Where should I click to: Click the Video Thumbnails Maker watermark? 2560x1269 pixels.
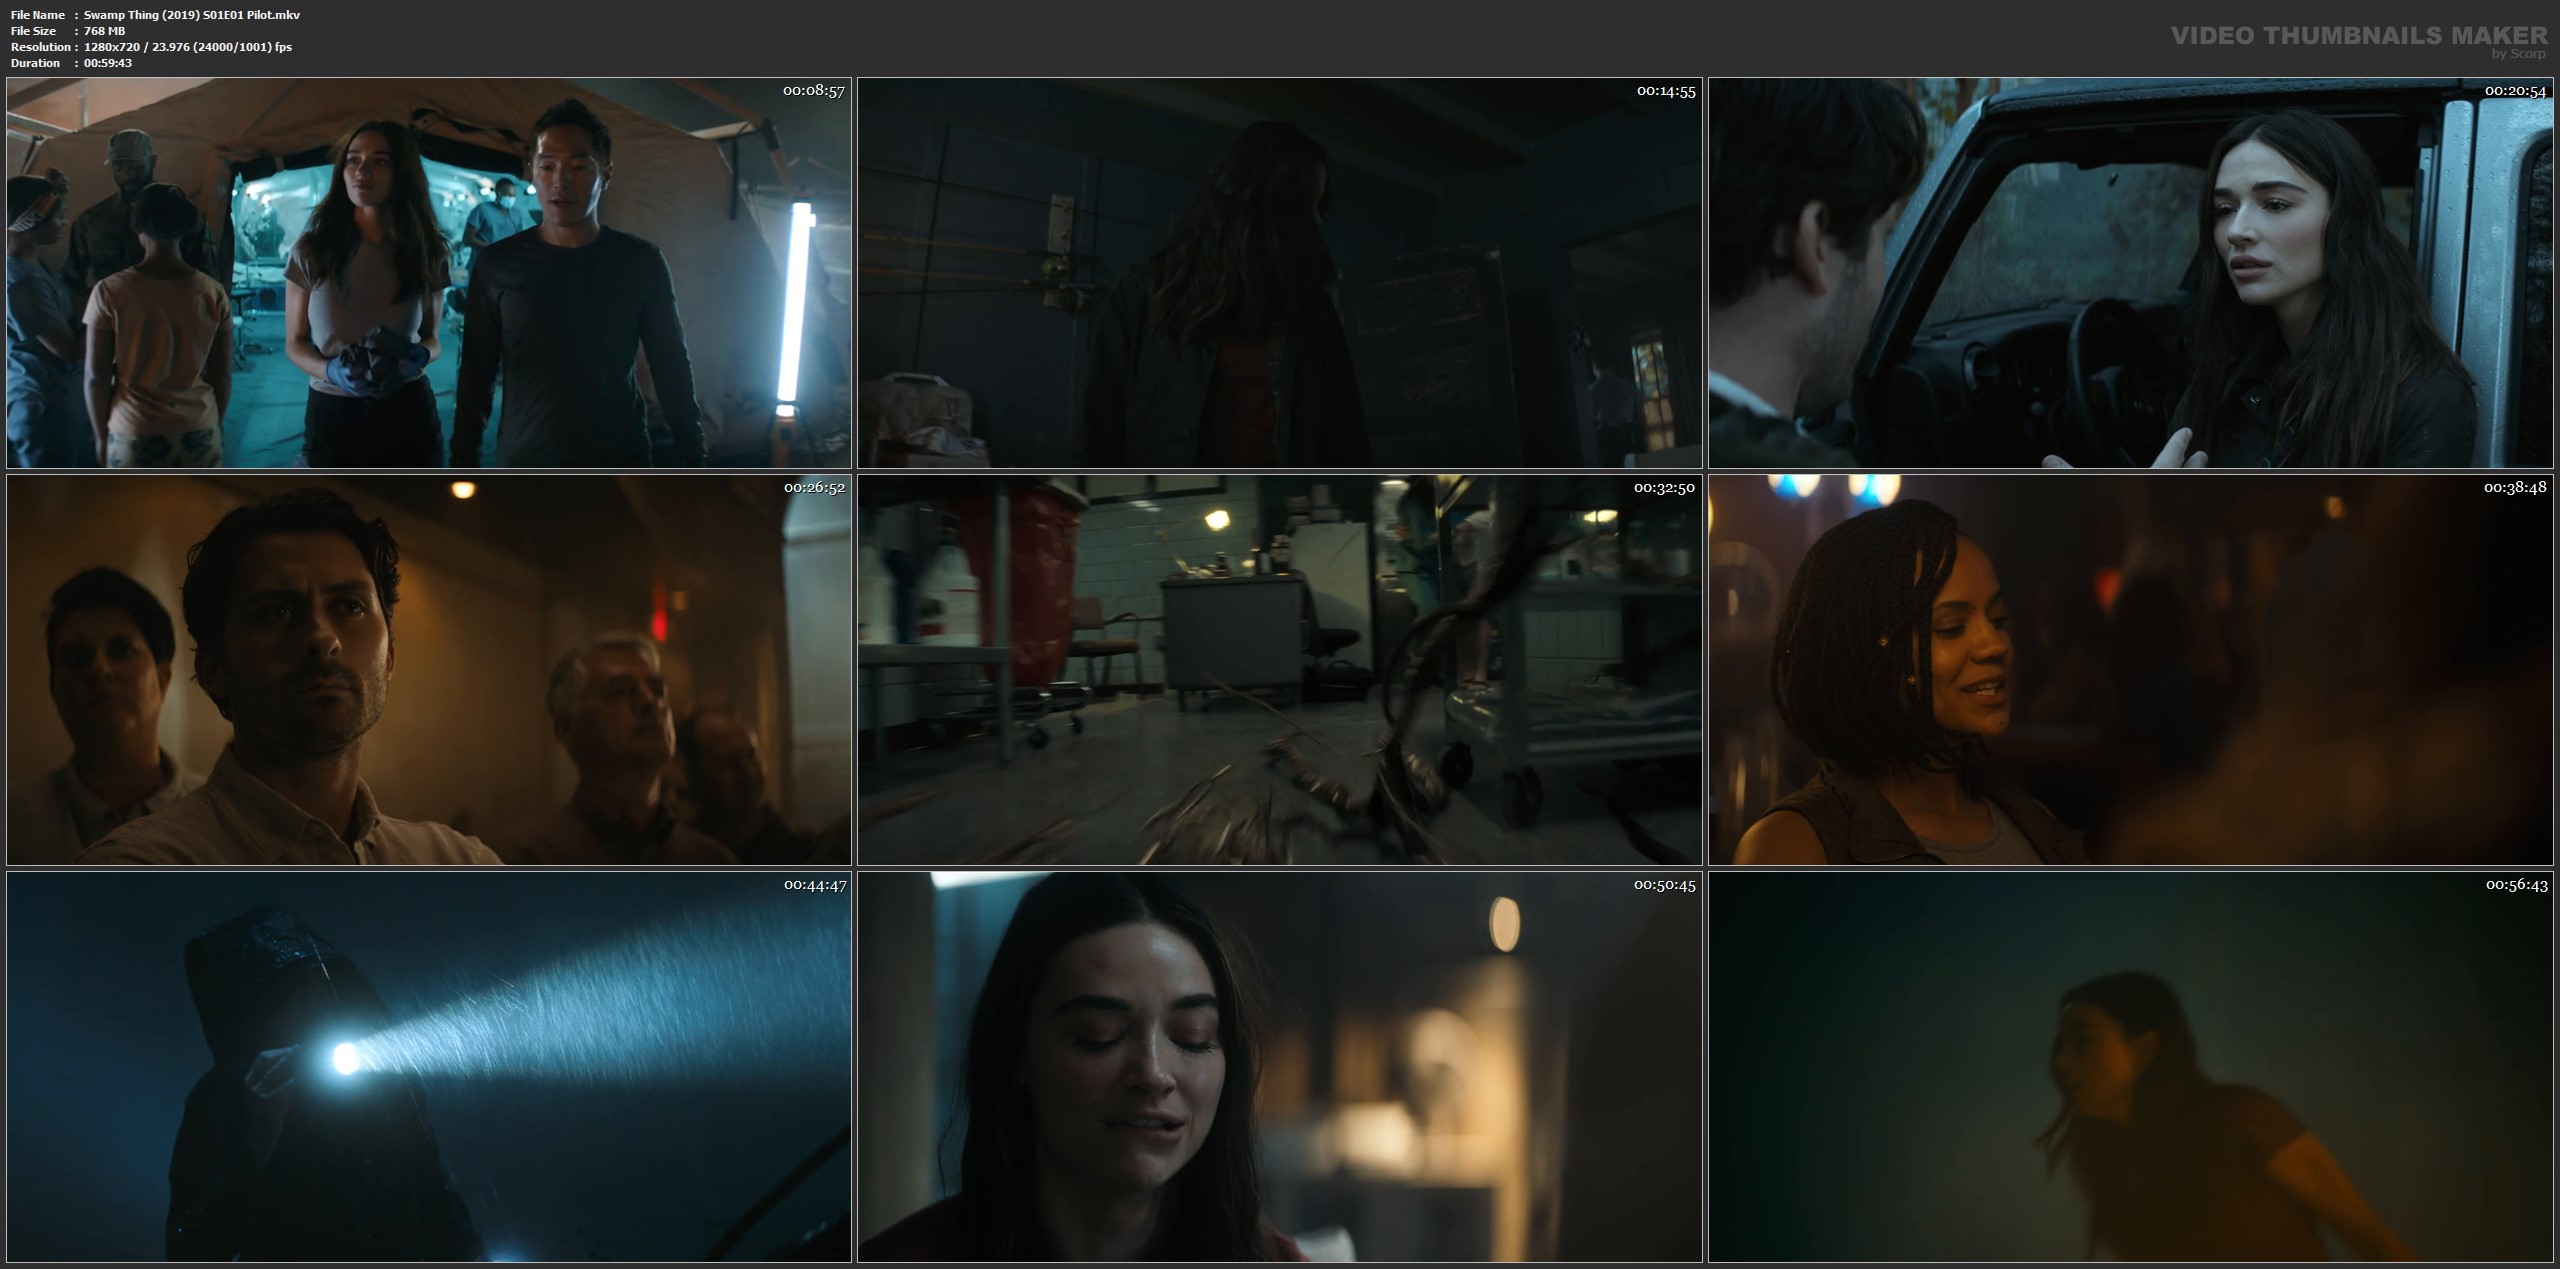point(2358,36)
